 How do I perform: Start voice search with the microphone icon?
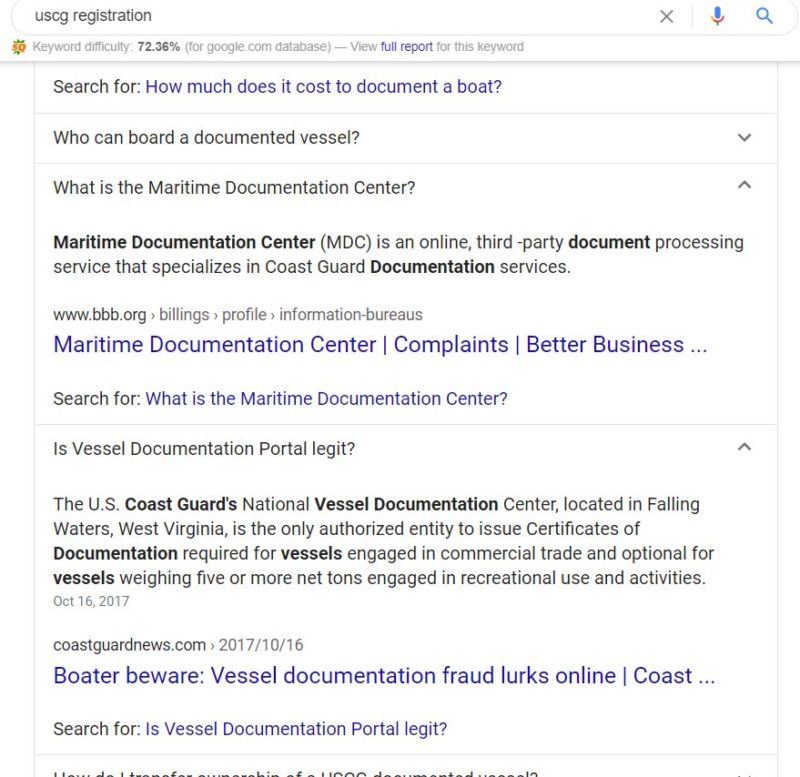coord(717,16)
